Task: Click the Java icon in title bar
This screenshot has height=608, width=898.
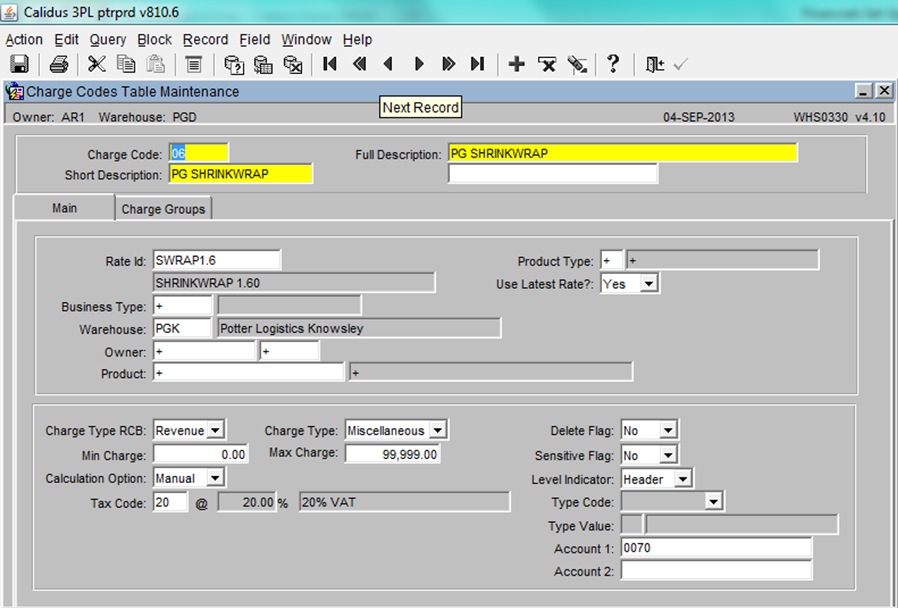Action: (x=10, y=11)
